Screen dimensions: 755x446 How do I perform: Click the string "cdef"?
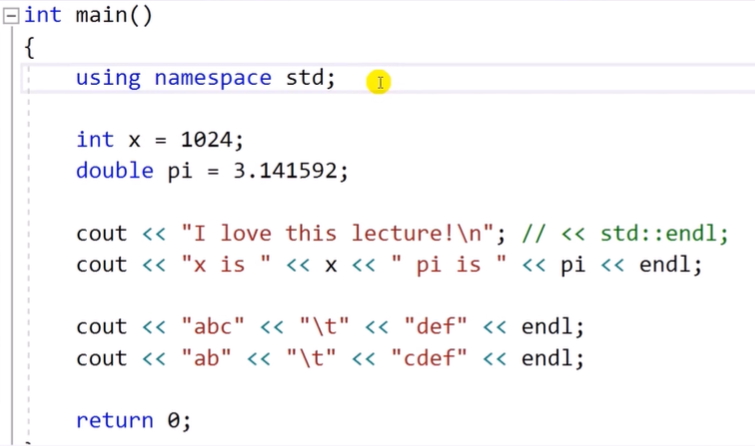pyautogui.click(x=429, y=358)
